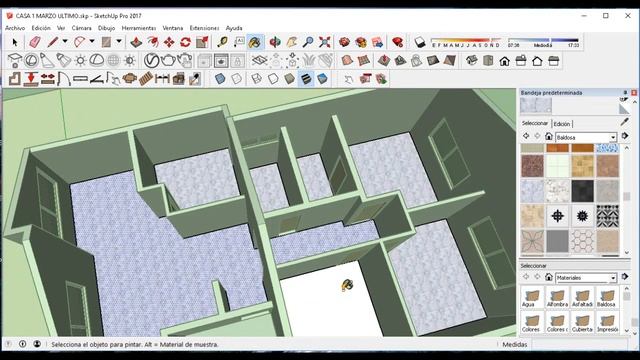This screenshot has width=640, height=360.
Task: Select the Move tool red arrows
Action: pos(169,42)
